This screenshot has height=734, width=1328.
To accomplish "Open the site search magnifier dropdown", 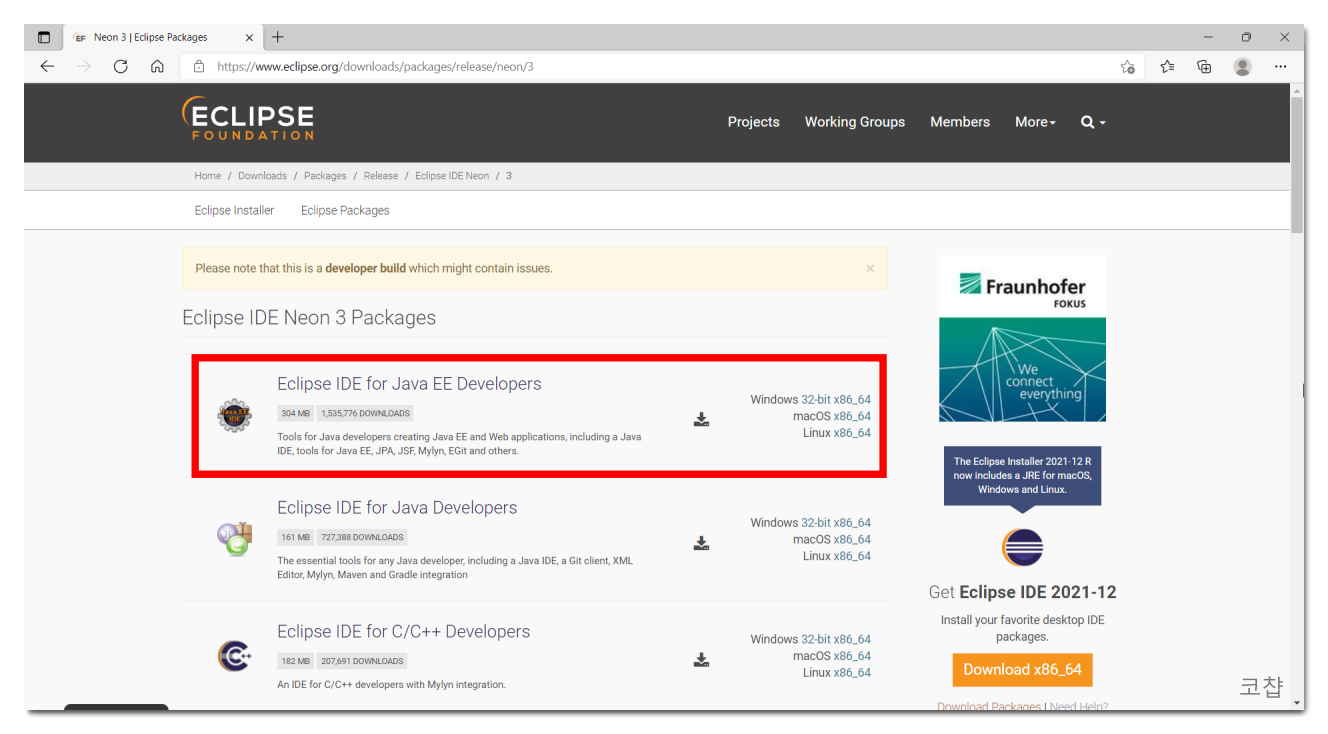I will tap(1093, 122).
